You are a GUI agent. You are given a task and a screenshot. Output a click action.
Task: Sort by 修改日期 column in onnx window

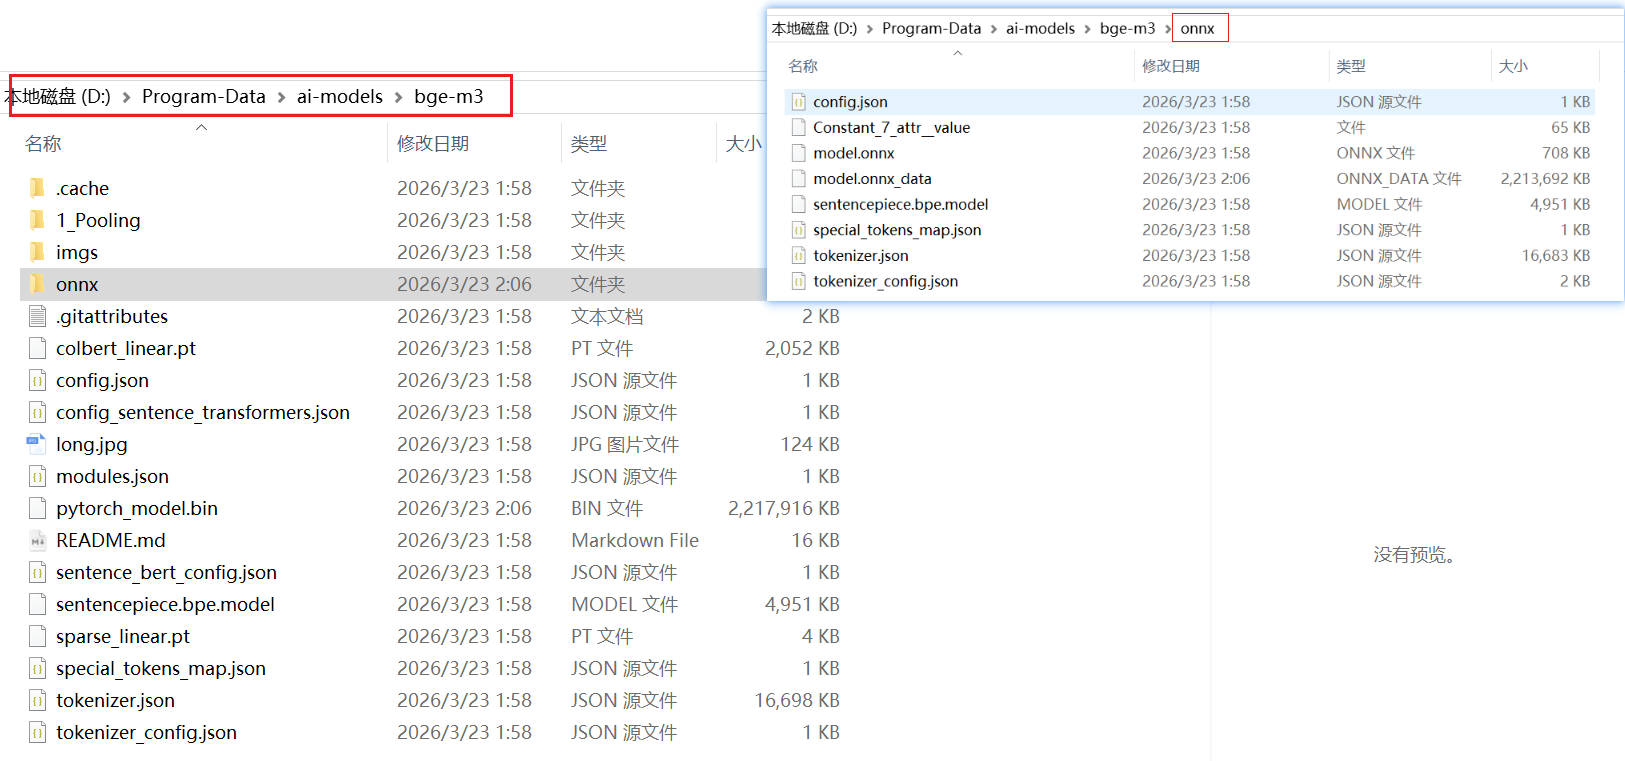(x=1171, y=66)
